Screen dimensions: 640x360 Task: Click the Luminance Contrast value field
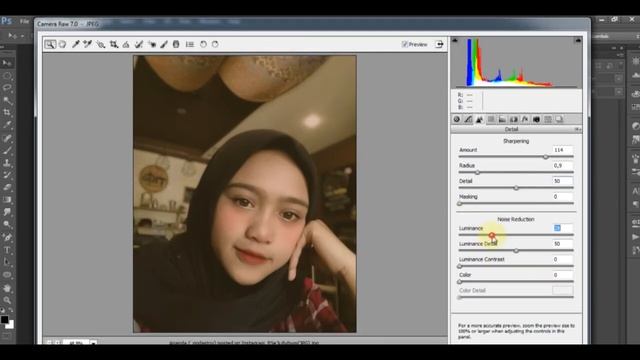coord(562,259)
